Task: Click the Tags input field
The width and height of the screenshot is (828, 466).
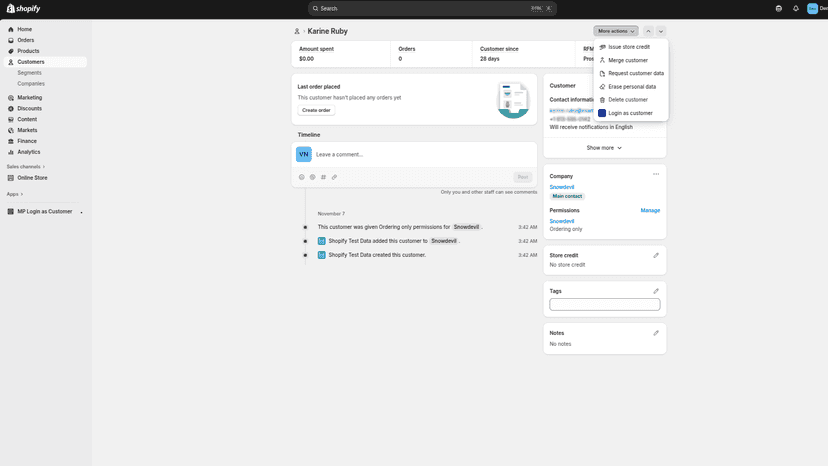Action: coord(605,305)
